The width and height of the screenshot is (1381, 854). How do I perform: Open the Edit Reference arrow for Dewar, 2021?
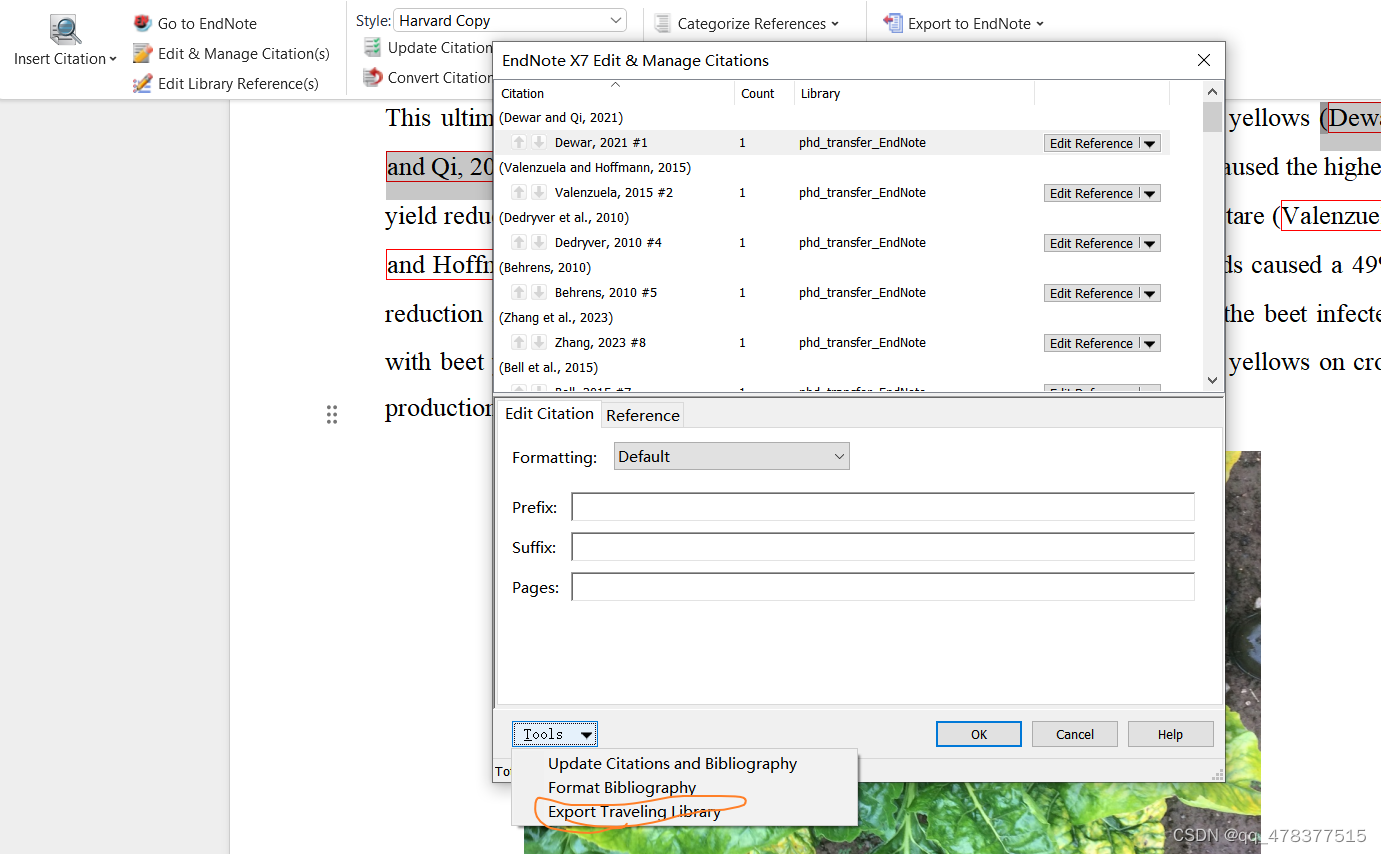pos(1150,143)
